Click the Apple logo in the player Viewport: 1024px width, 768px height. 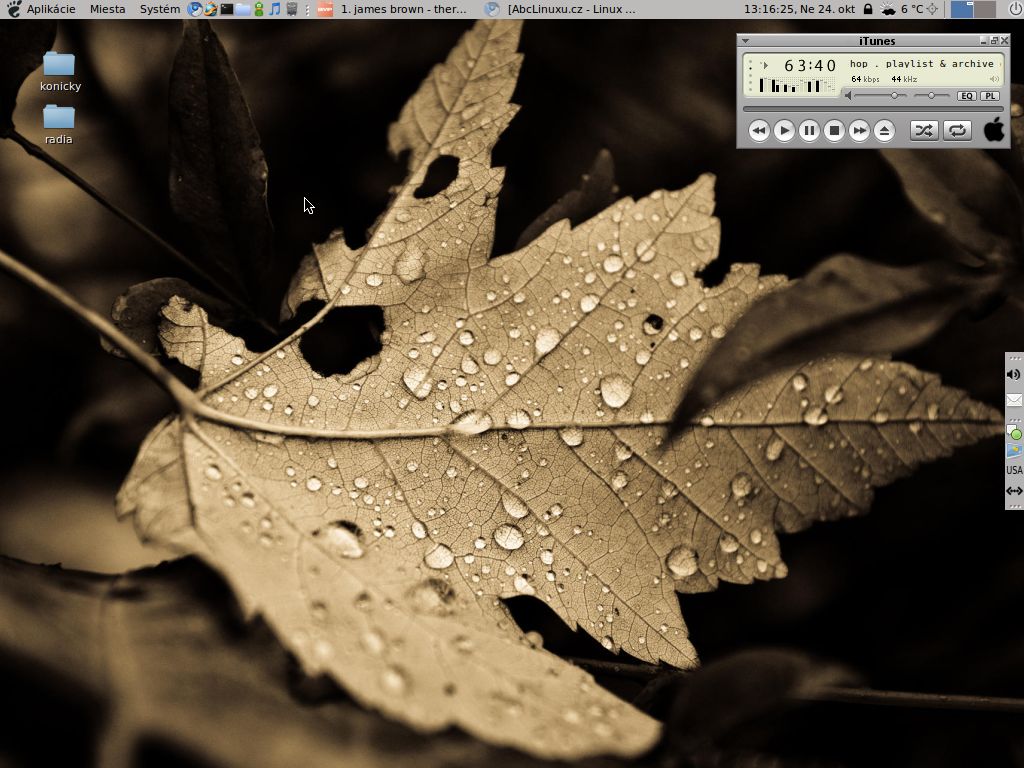click(994, 129)
